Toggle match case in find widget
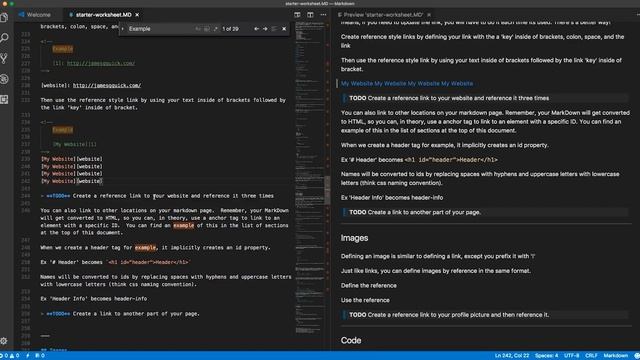Screen dimensions: 640x360 (x=198, y=29)
